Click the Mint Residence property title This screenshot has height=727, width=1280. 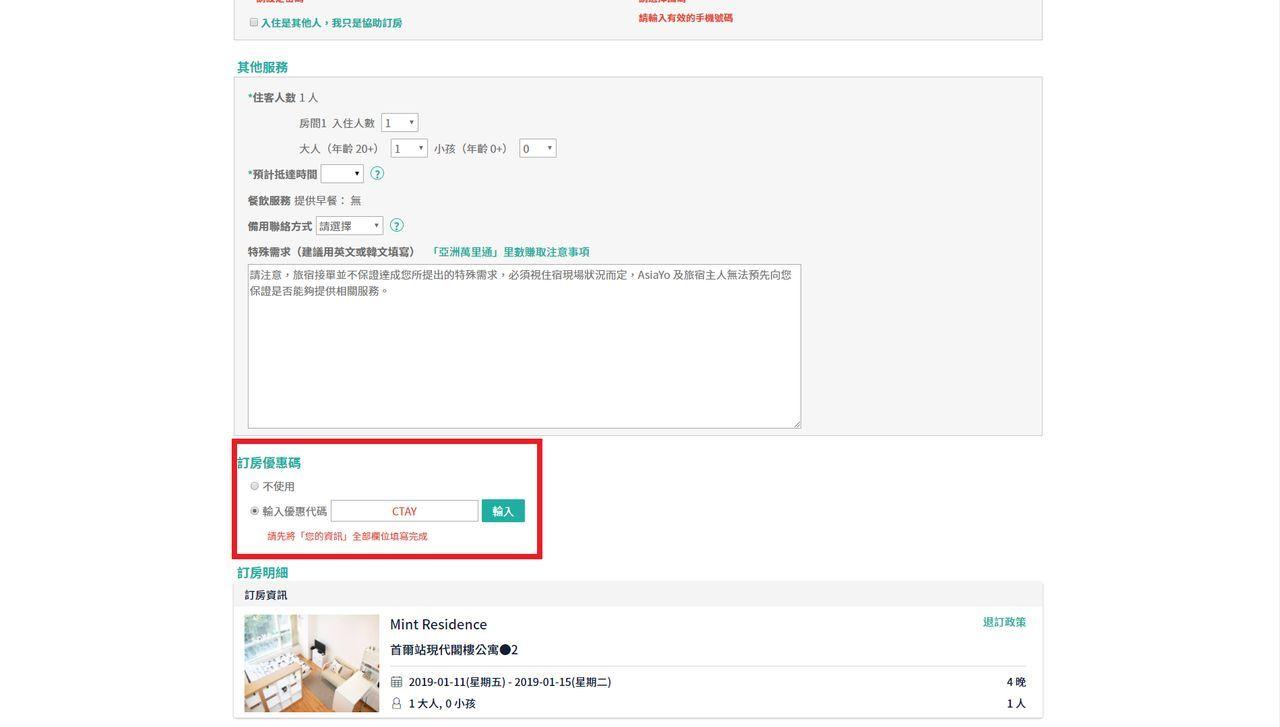click(438, 625)
